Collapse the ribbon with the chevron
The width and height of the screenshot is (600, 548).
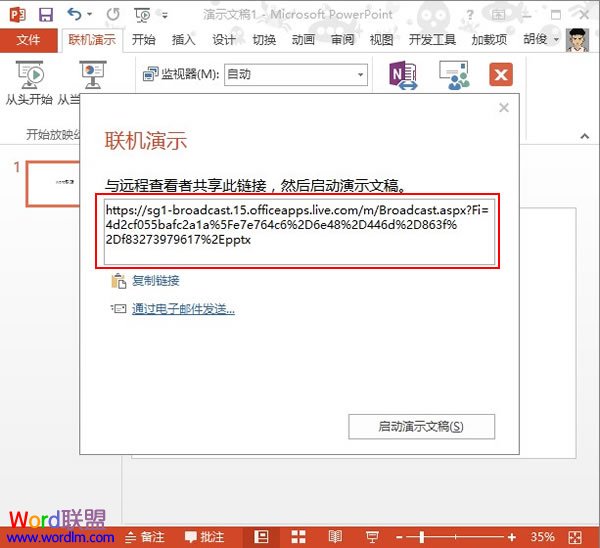click(x=584, y=136)
